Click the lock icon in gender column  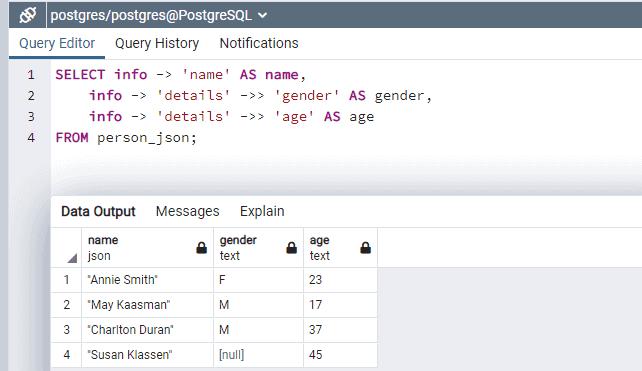tap(292, 248)
